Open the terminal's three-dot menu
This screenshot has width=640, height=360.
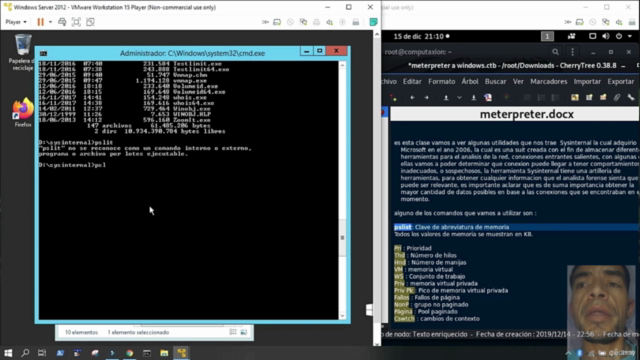(x=572, y=52)
